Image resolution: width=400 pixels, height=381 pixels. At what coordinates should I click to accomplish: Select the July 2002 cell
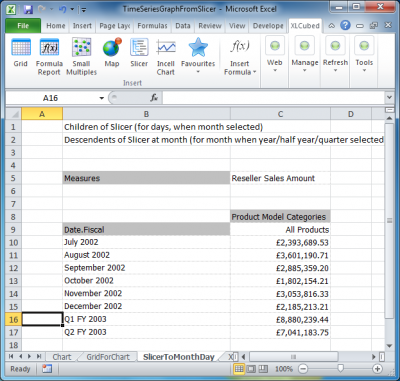coord(146,242)
